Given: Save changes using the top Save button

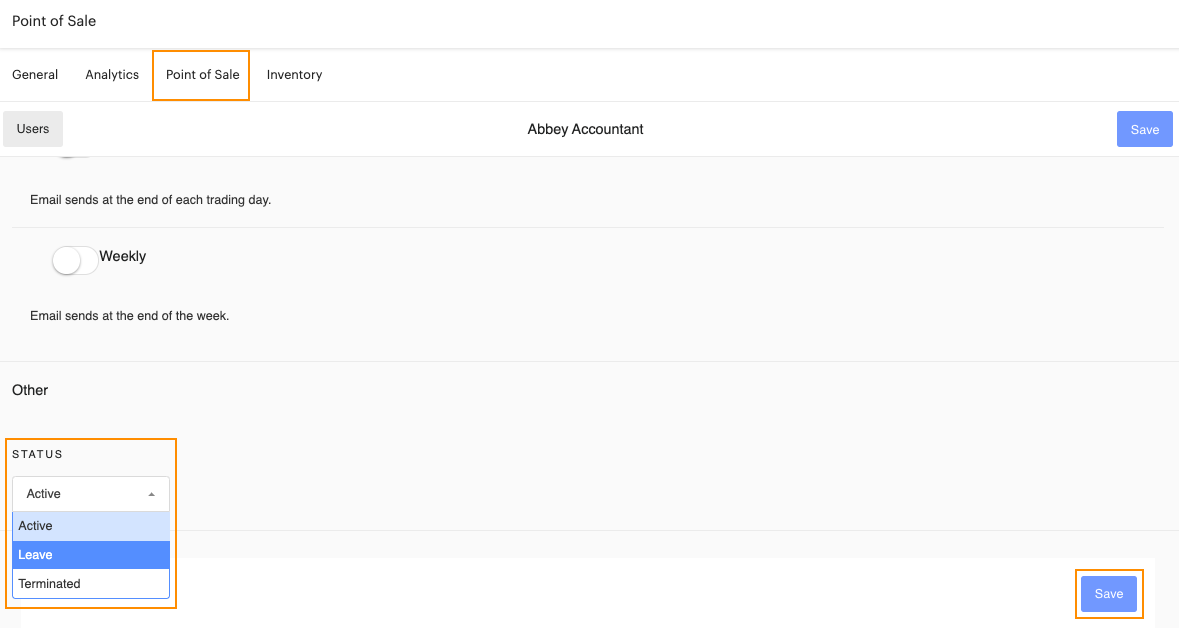Looking at the screenshot, I should 1144,128.
